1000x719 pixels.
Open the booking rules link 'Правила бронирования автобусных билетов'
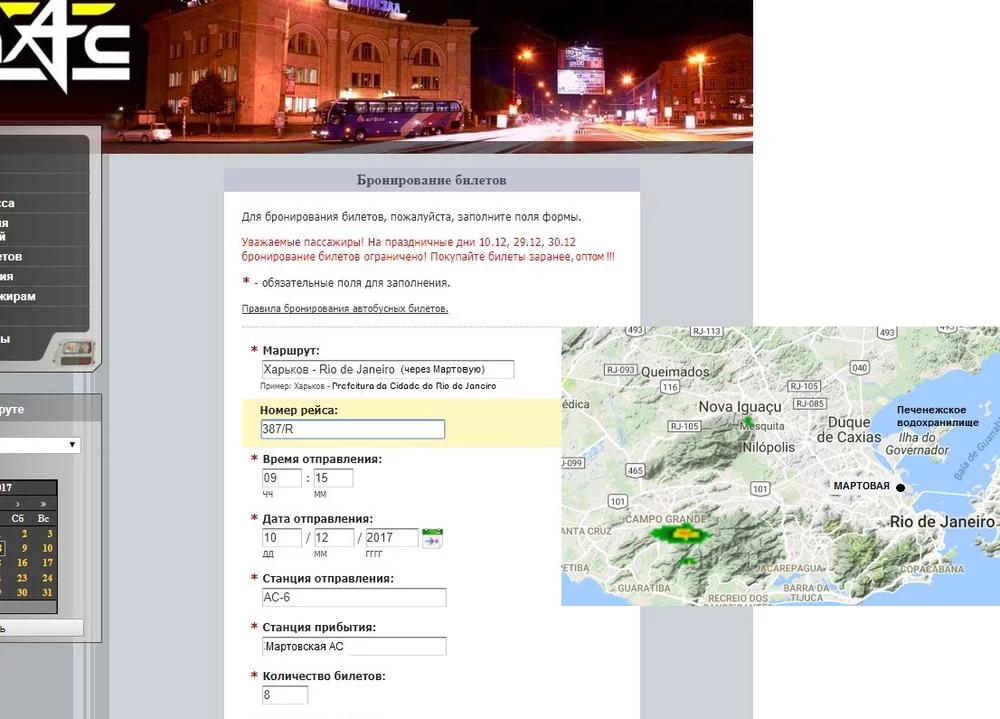tap(345, 309)
